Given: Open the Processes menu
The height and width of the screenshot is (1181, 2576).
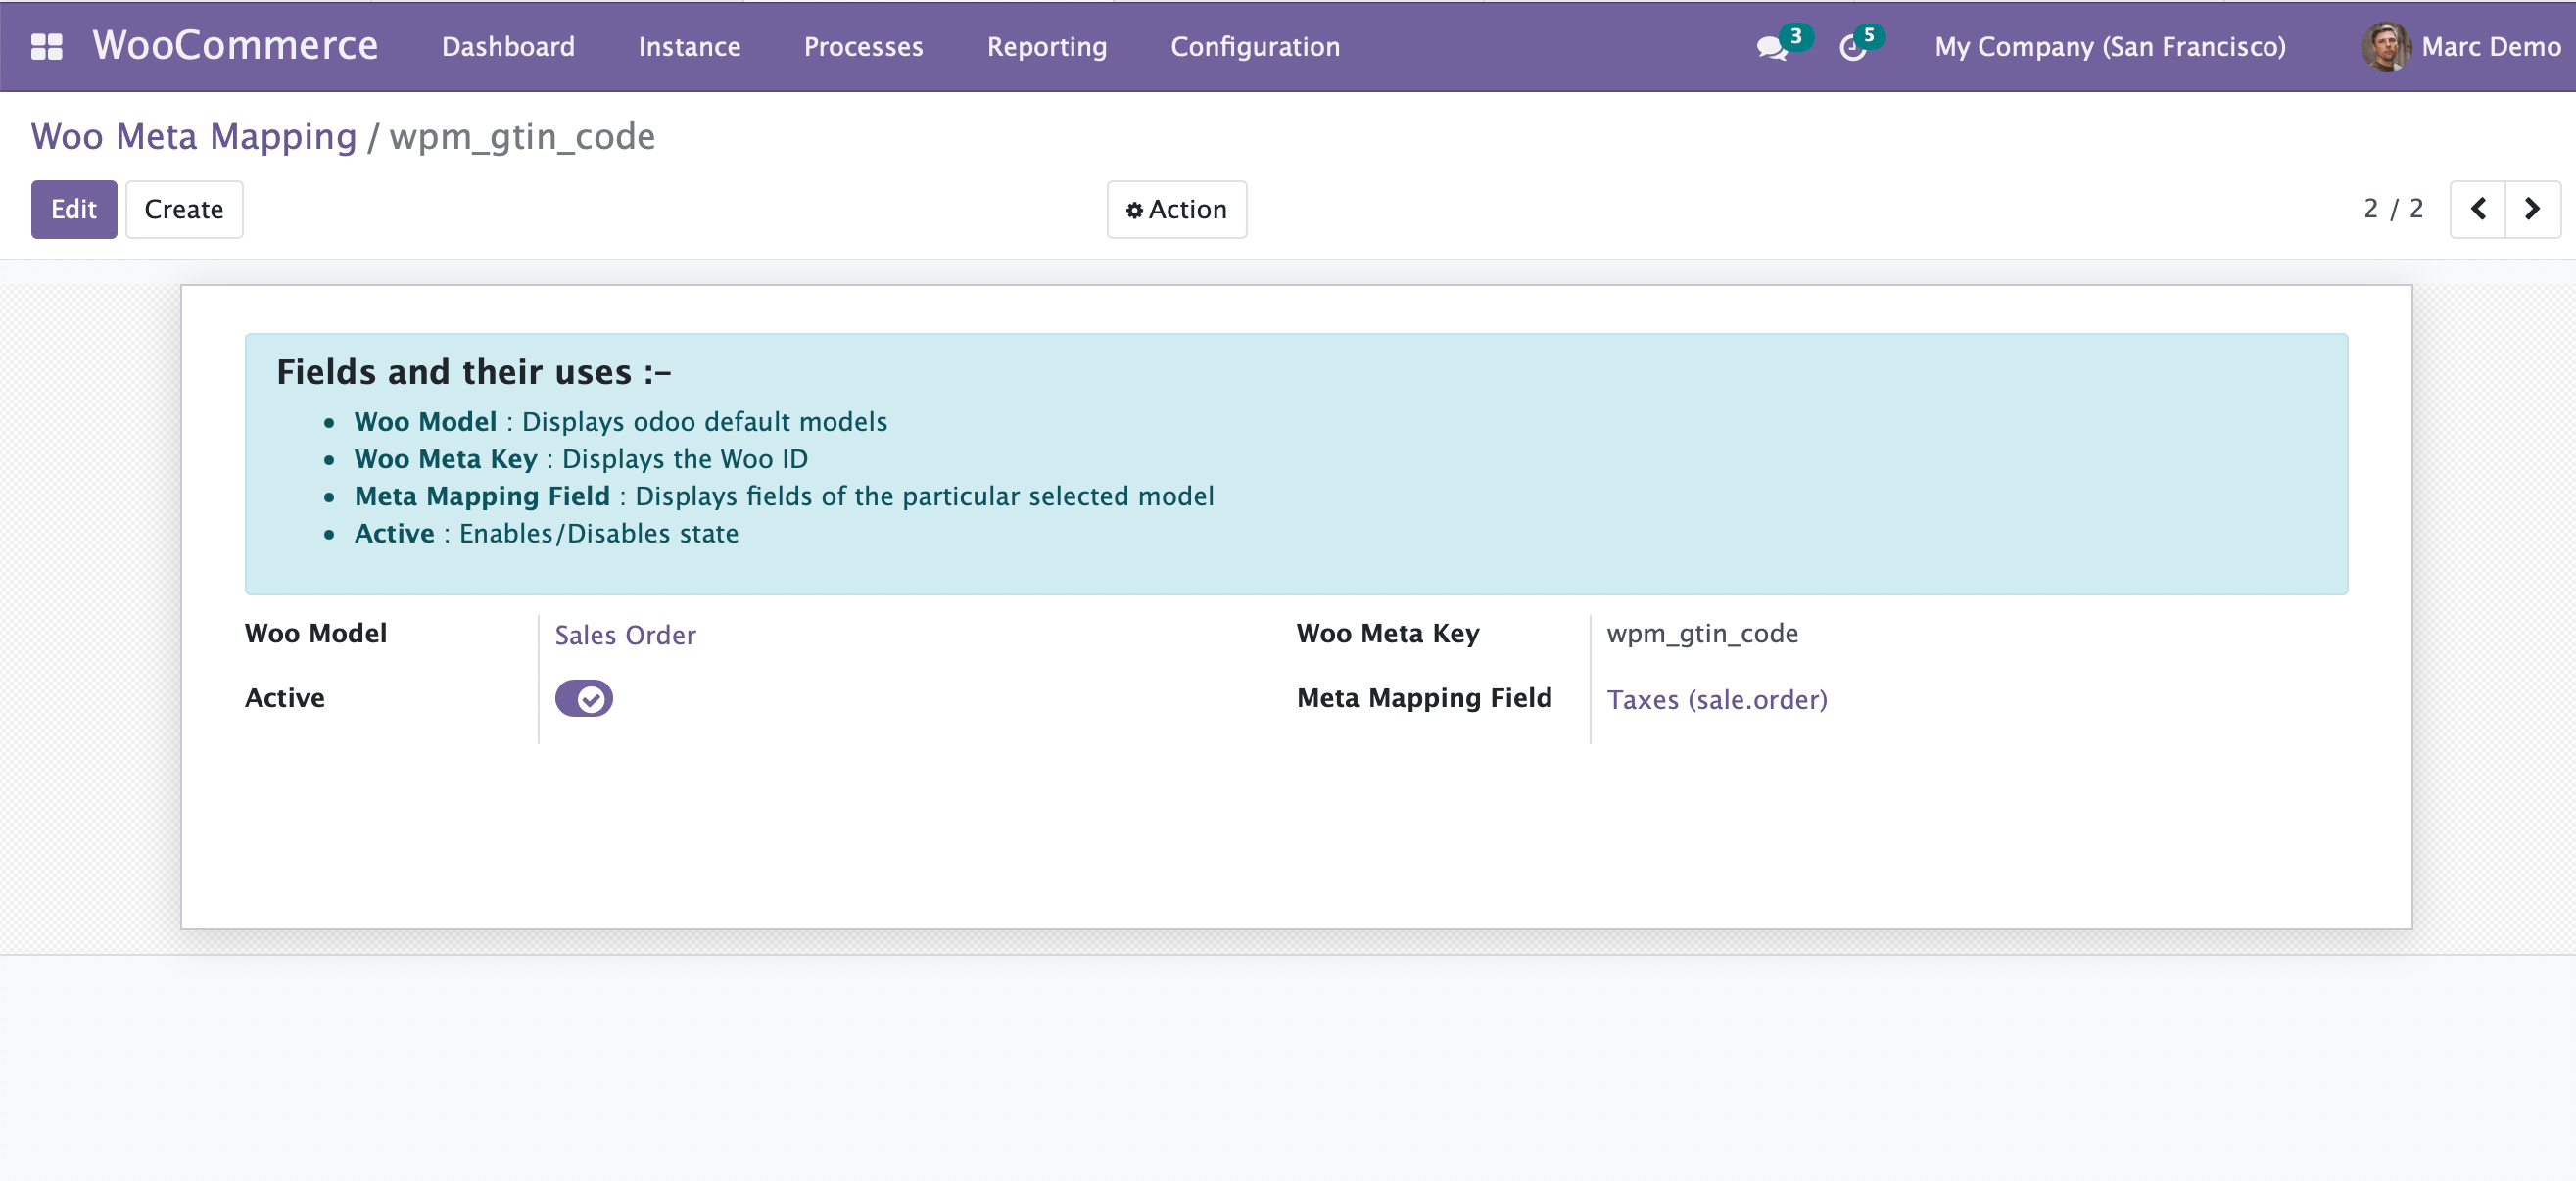Looking at the screenshot, I should [863, 46].
